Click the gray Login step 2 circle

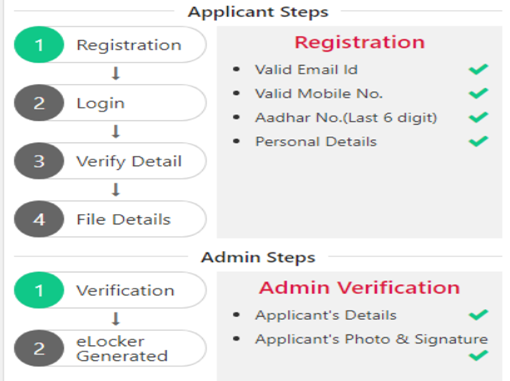pos(39,103)
